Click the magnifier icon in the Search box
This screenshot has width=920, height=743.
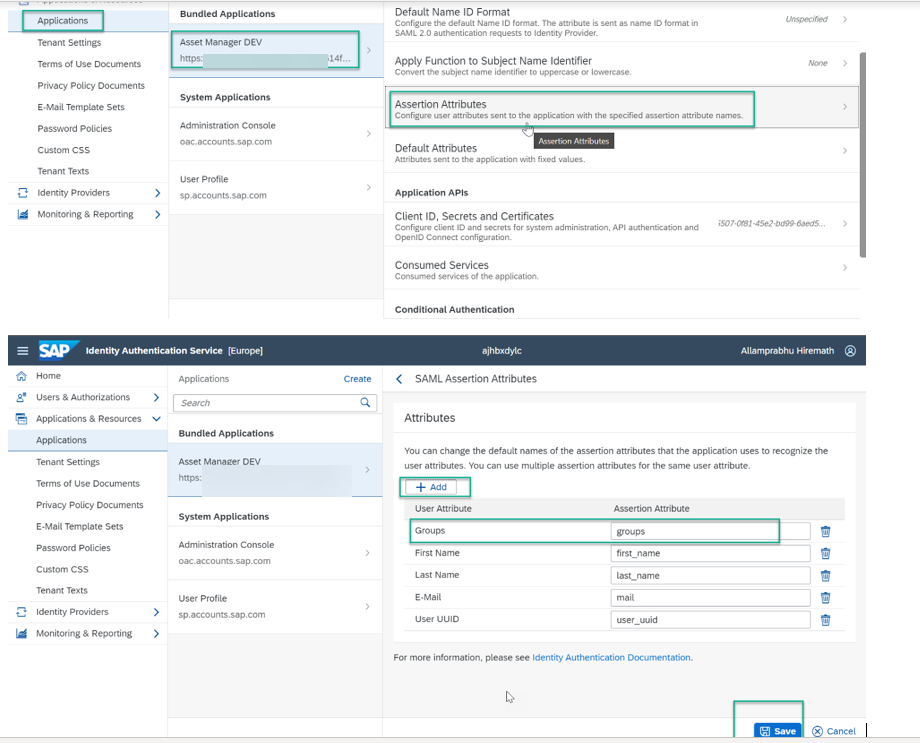pos(365,403)
